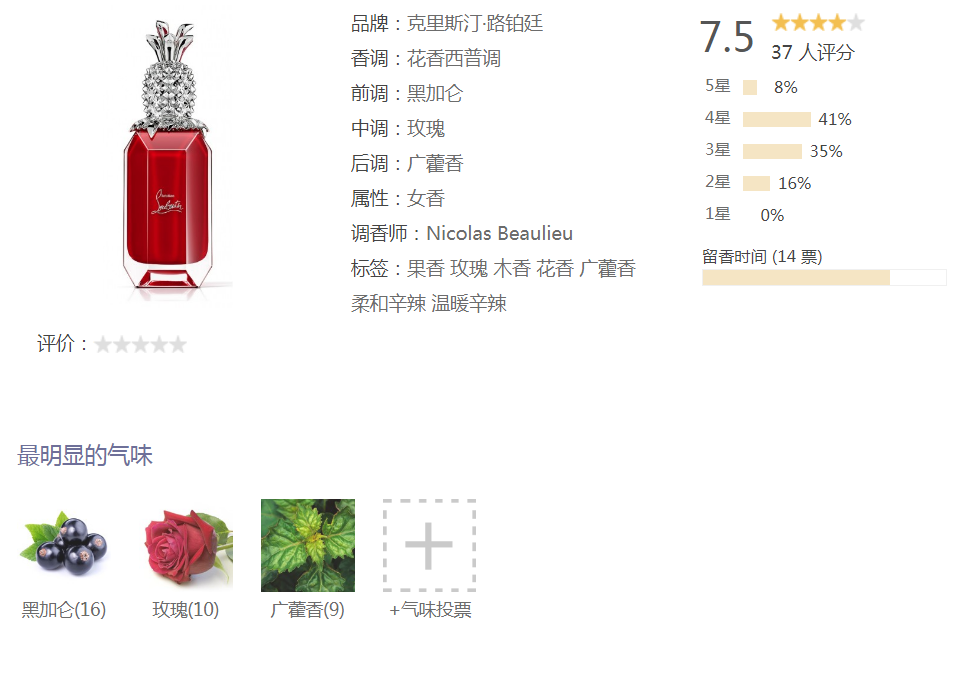Click the 温暖辛辣 tag
The height and width of the screenshot is (677, 956).
pos(469,304)
